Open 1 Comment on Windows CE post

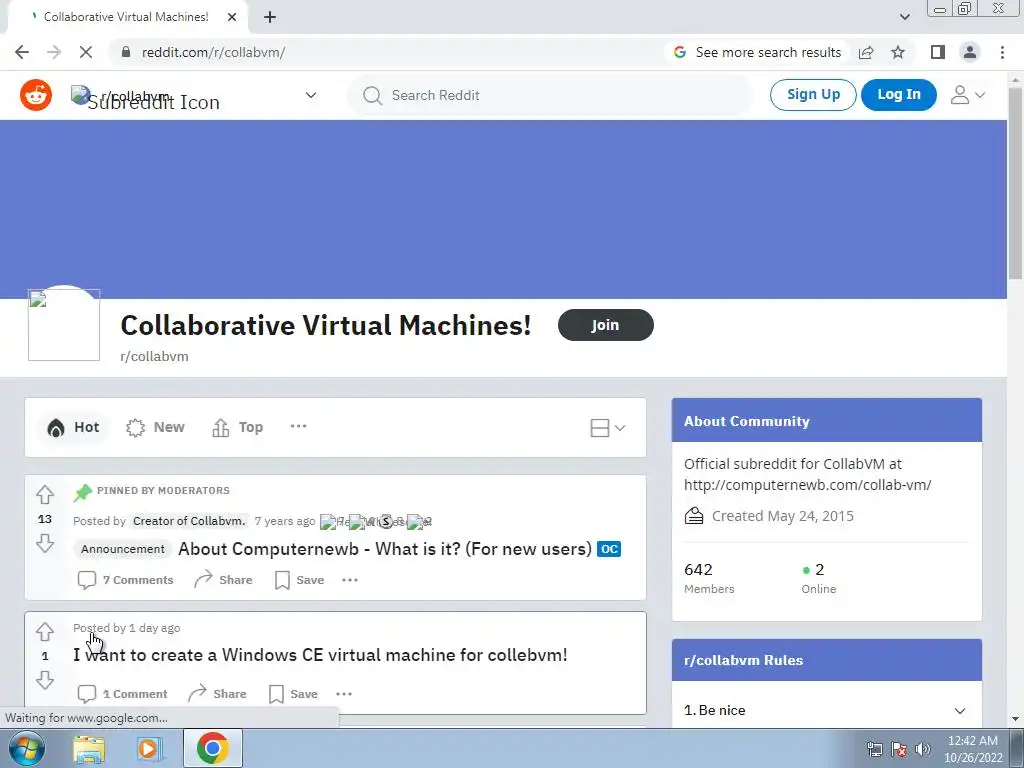click(x=122, y=694)
